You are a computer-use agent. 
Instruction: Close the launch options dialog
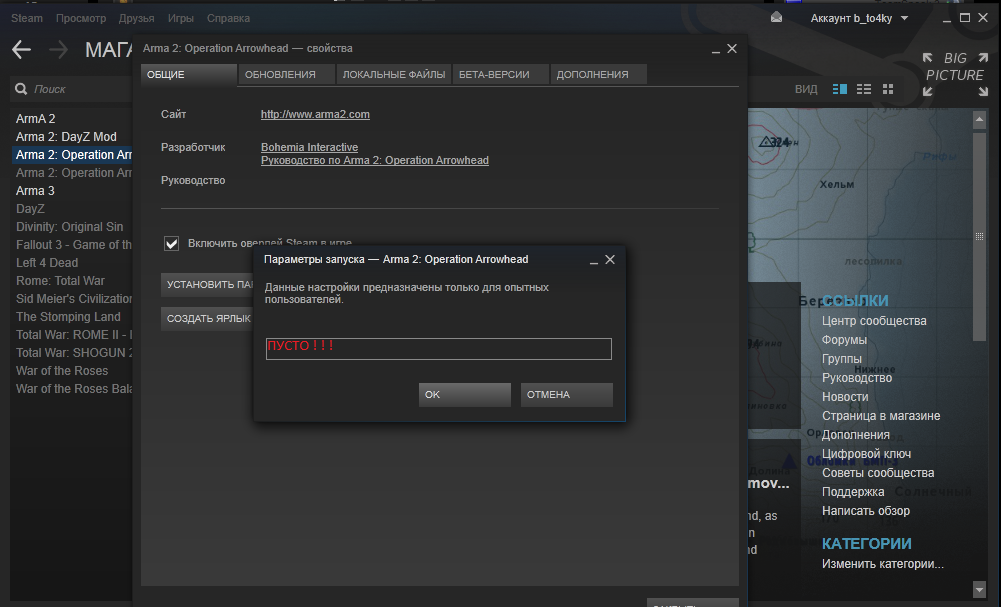pyautogui.click(x=610, y=259)
